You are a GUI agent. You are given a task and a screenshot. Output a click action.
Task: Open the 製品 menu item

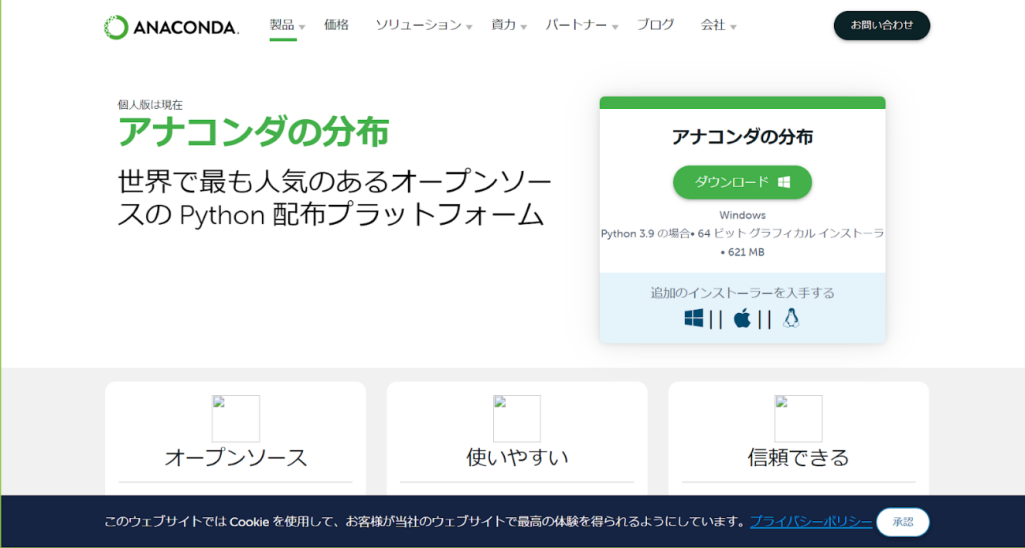coord(282,26)
